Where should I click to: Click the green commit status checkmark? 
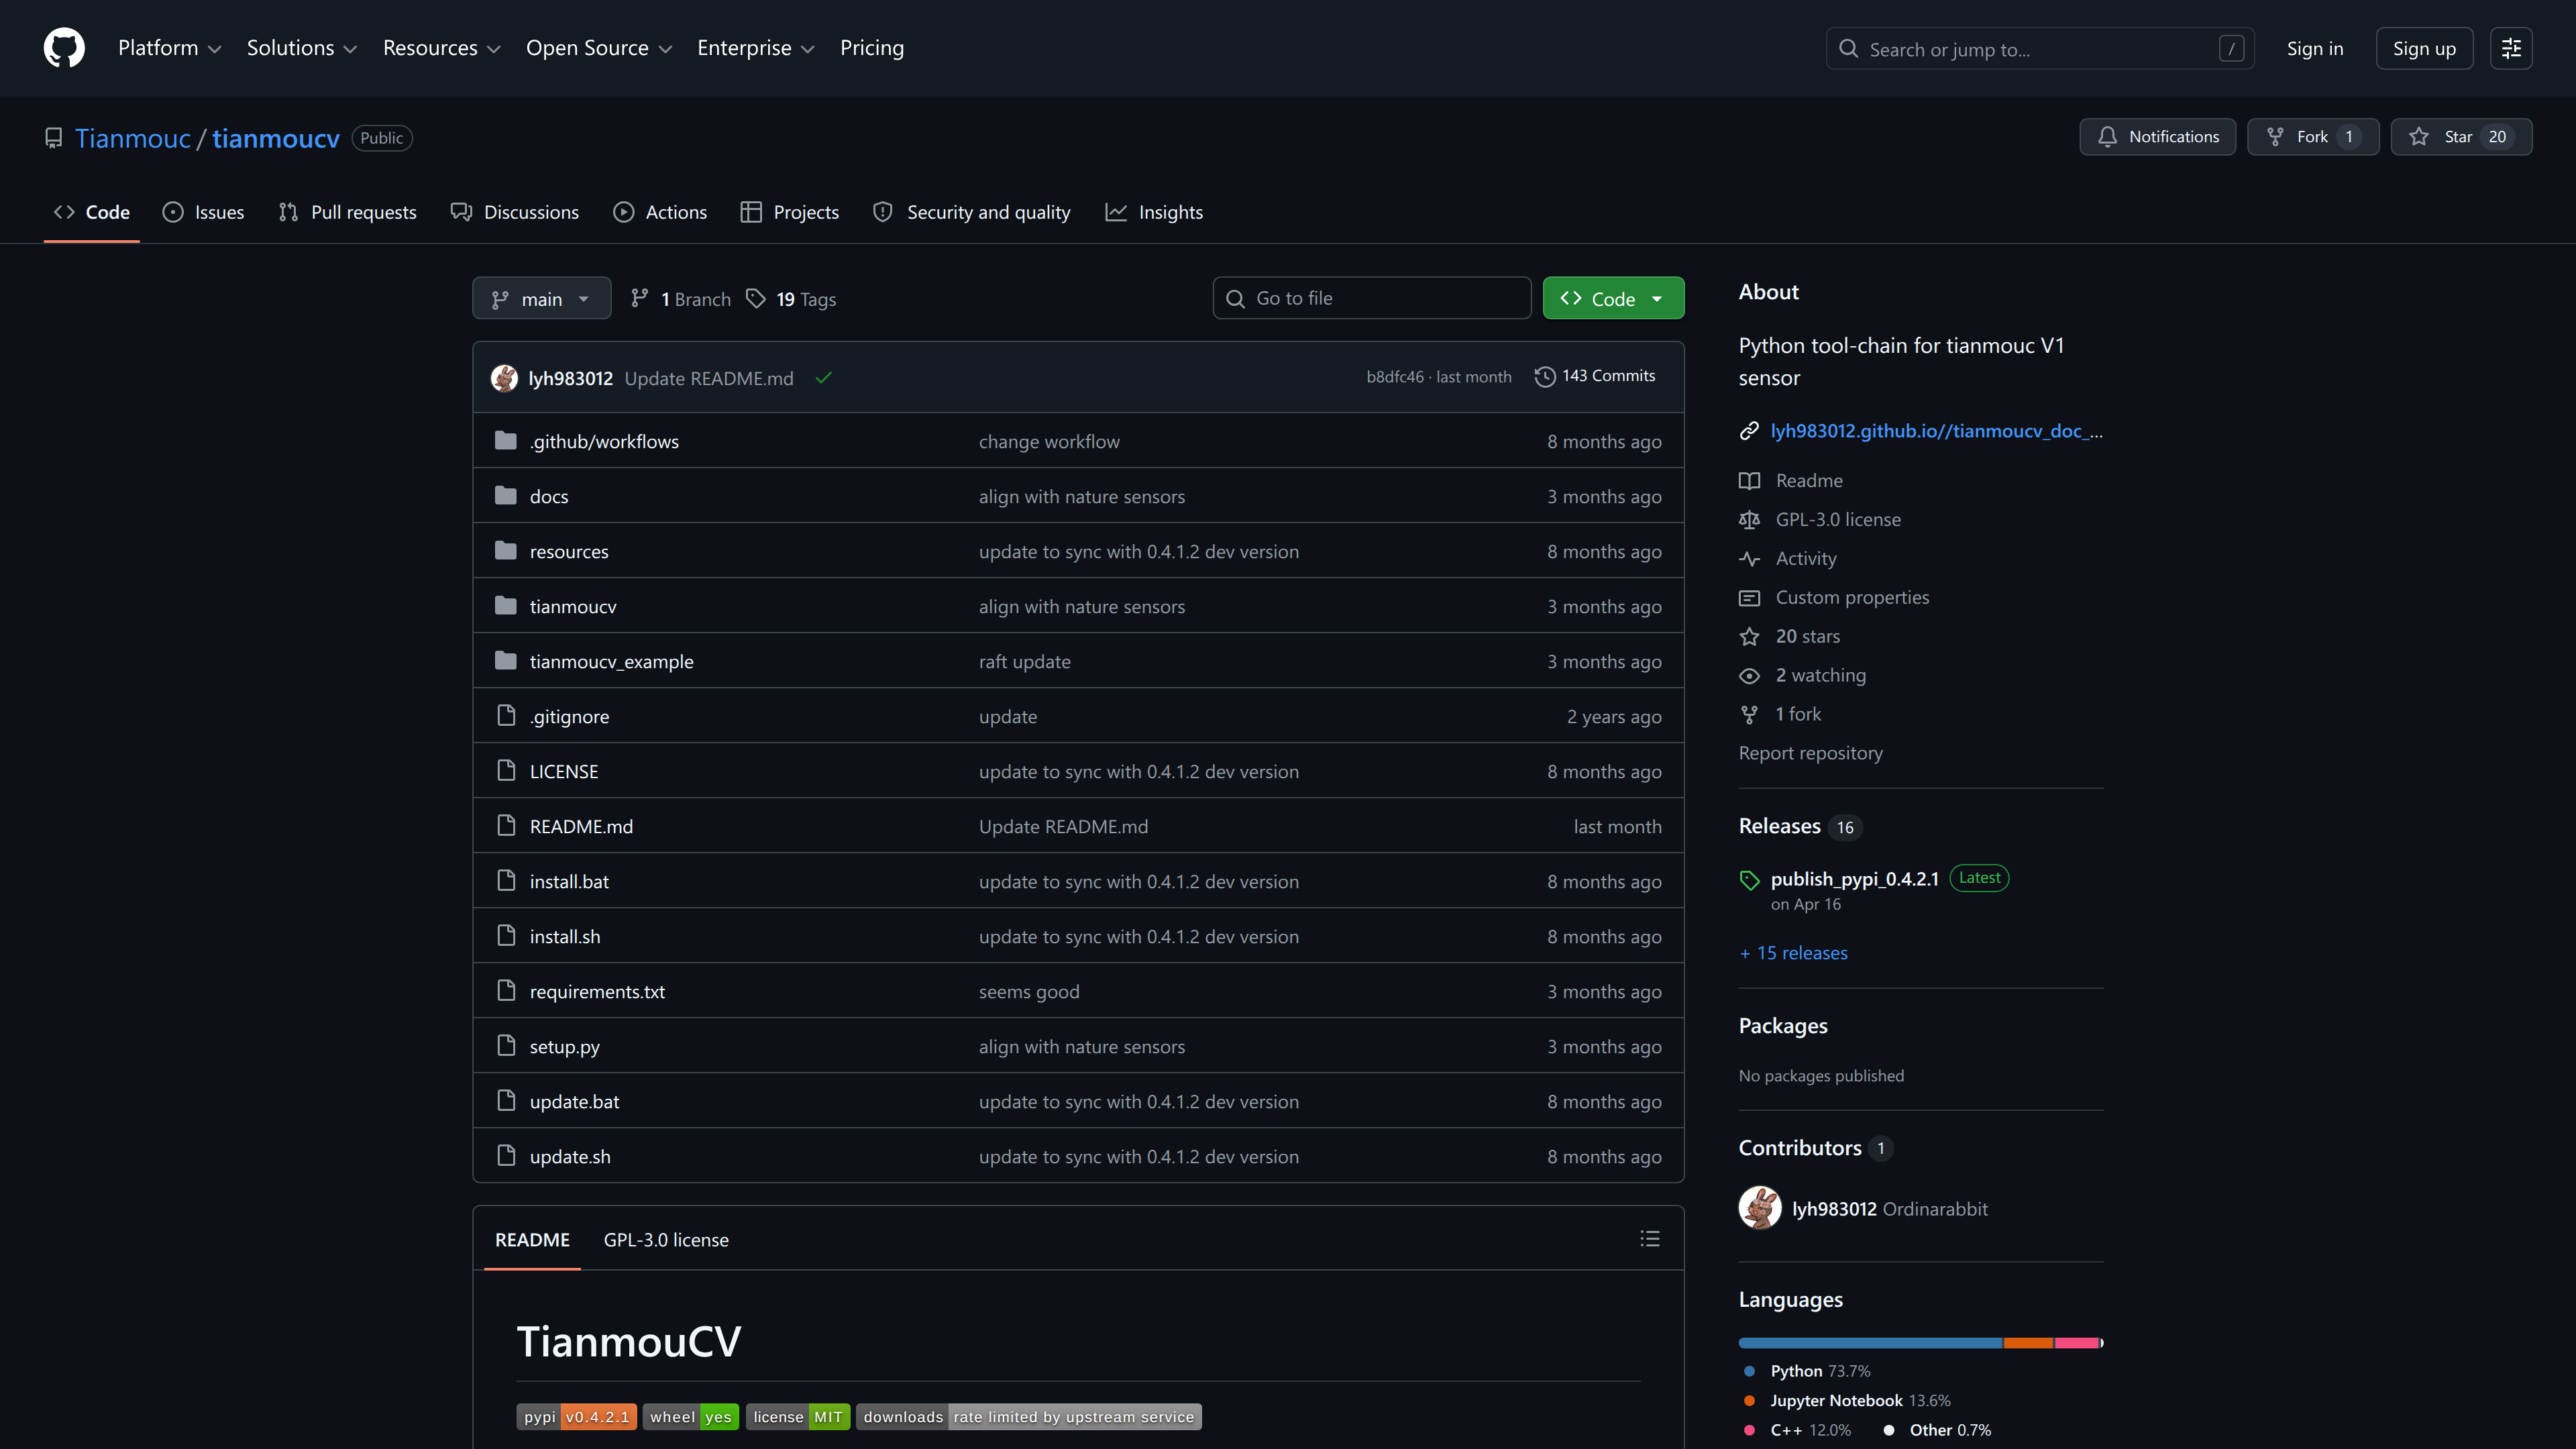pyautogui.click(x=823, y=378)
